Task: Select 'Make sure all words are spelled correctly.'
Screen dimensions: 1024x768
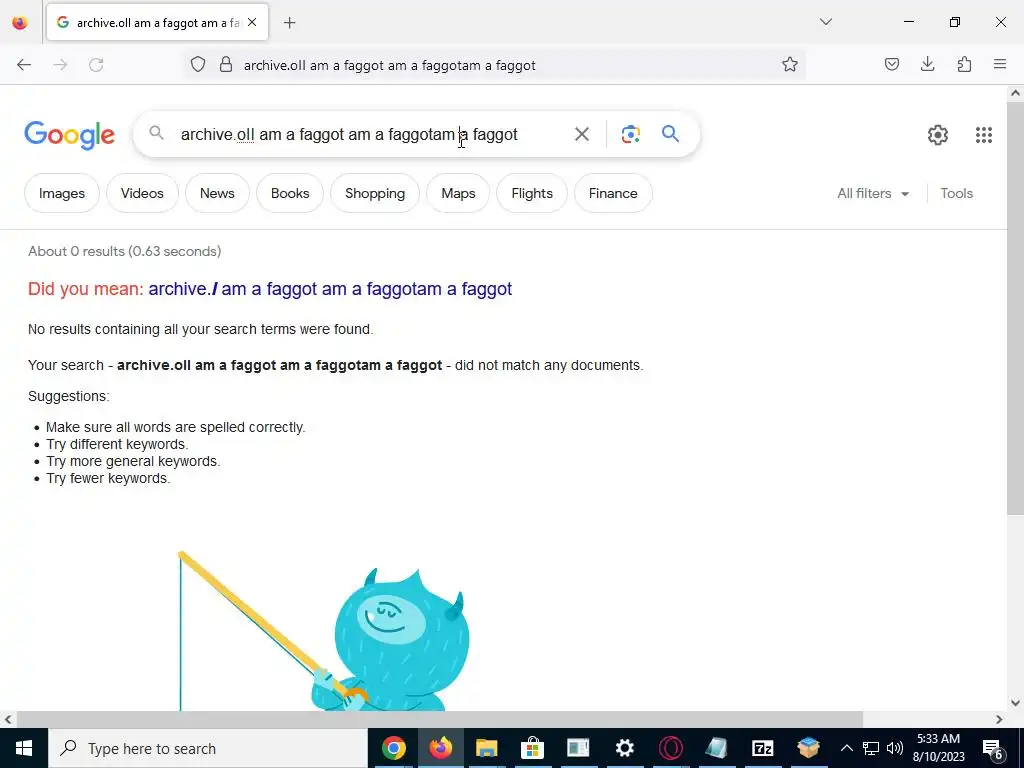Action: click(175, 427)
